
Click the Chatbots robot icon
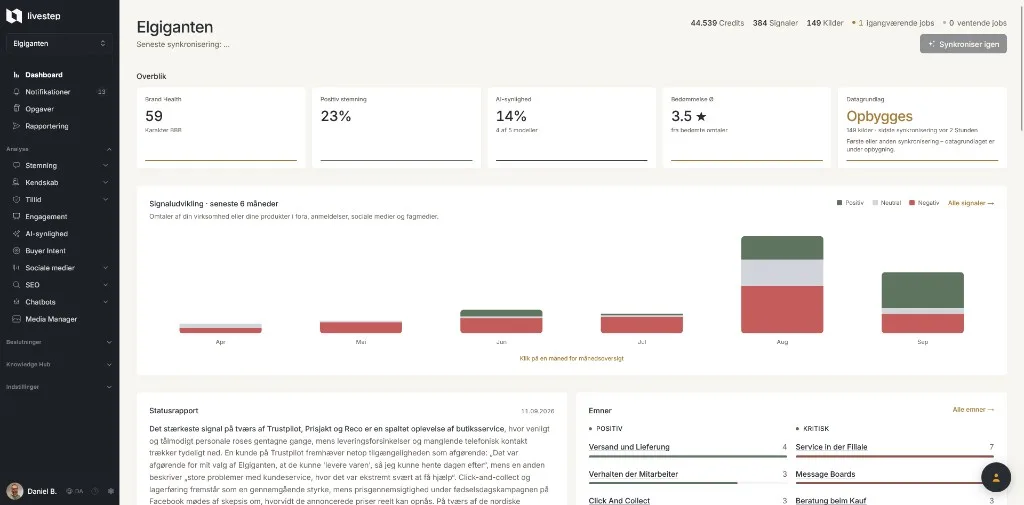point(16,302)
